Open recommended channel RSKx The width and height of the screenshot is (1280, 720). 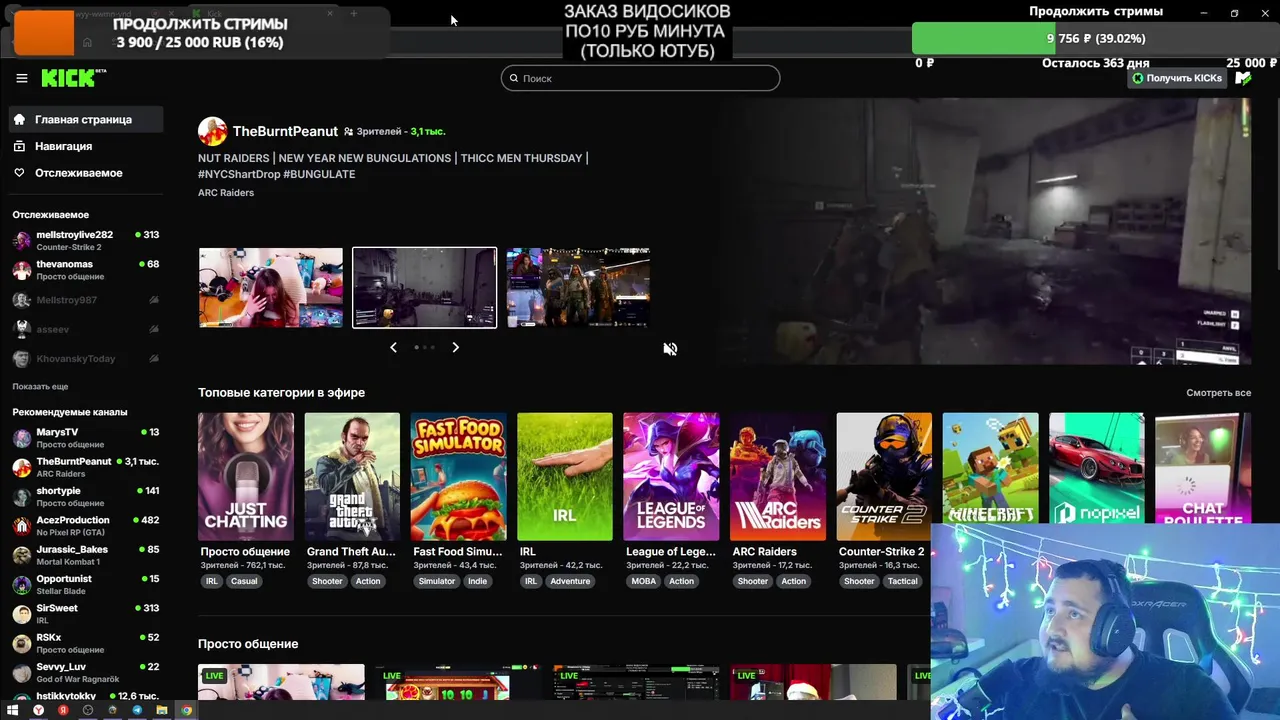[86, 643]
